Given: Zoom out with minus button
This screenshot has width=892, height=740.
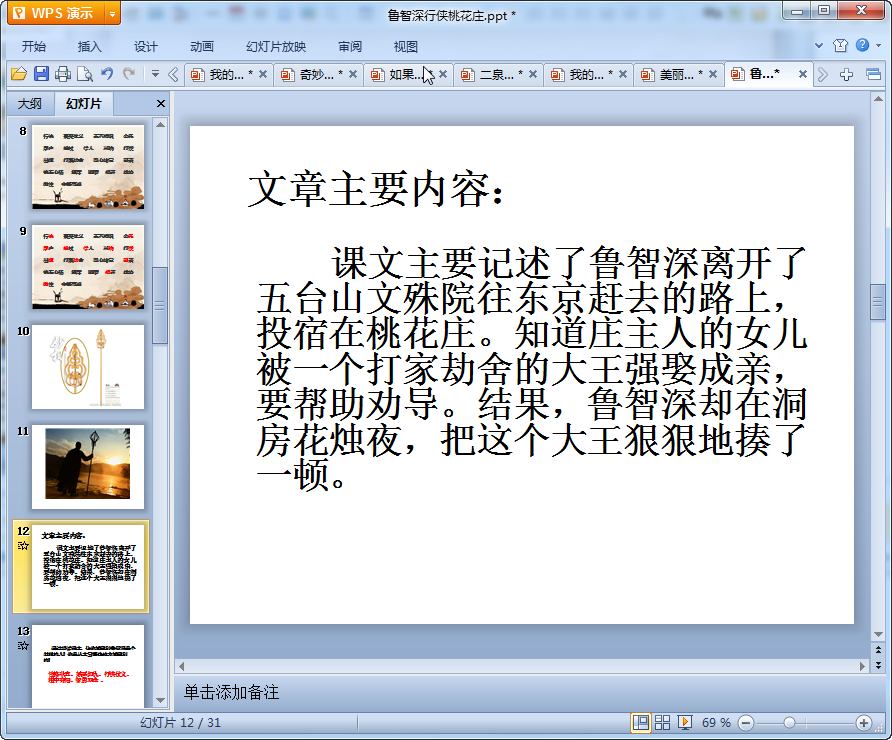Looking at the screenshot, I should (746, 723).
